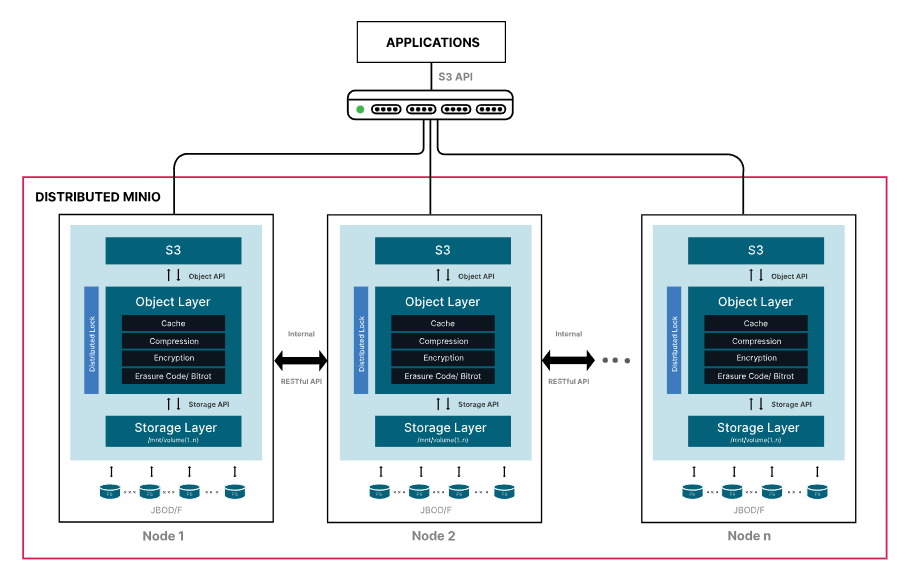
Task: Click the Storage API up-down arrows in Node n
Action: pos(756,404)
